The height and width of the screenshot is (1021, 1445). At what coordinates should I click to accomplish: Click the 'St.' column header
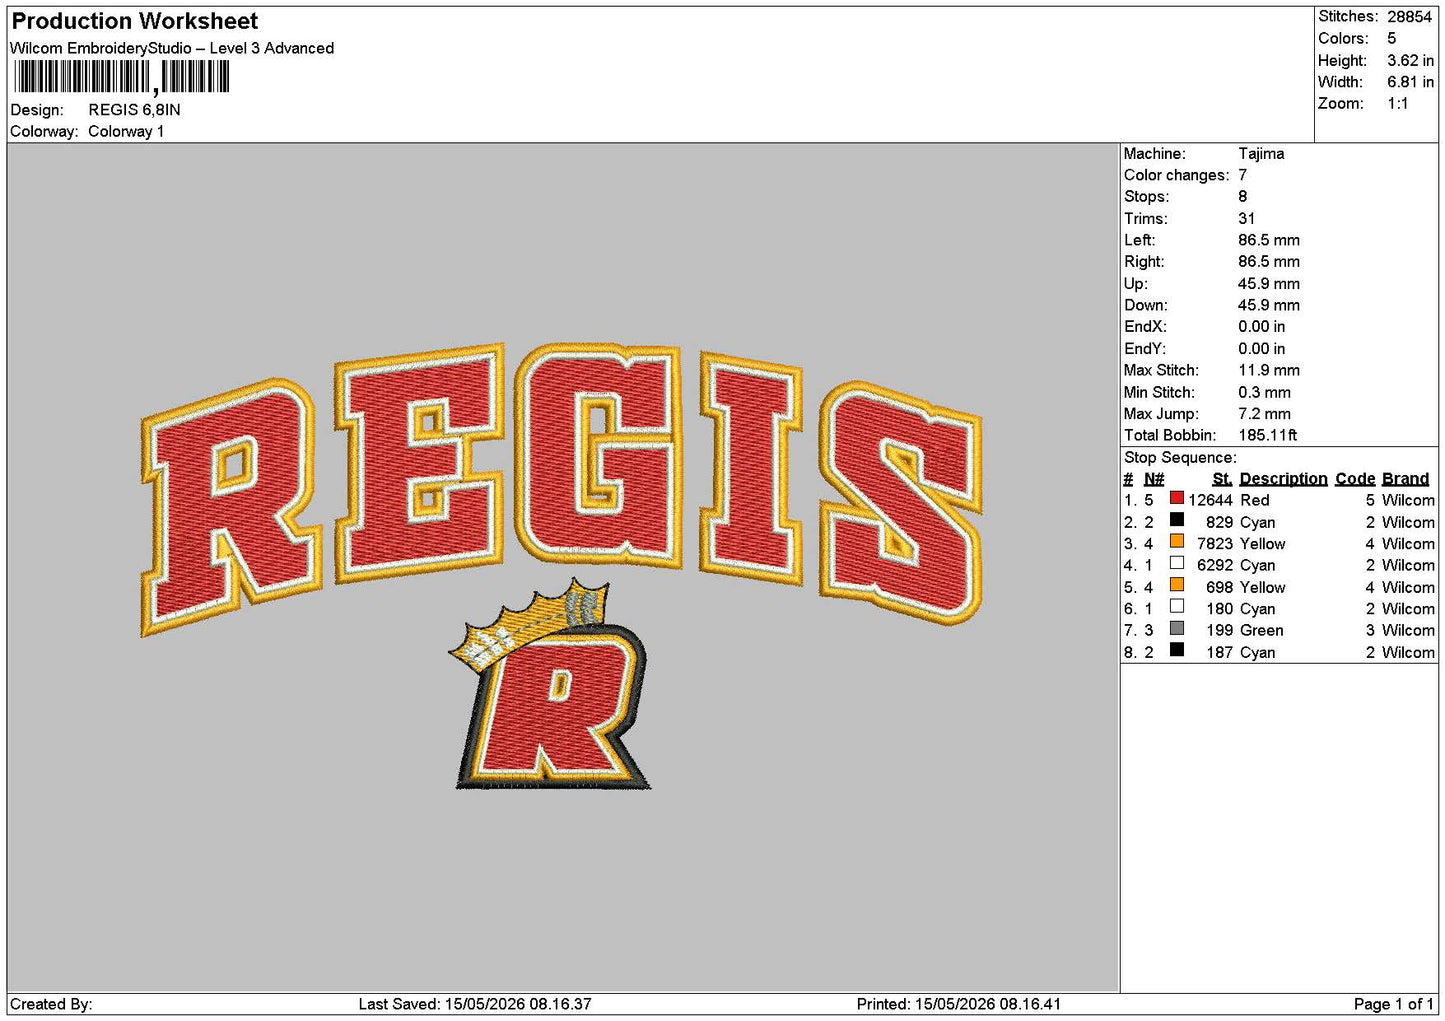click(1222, 479)
